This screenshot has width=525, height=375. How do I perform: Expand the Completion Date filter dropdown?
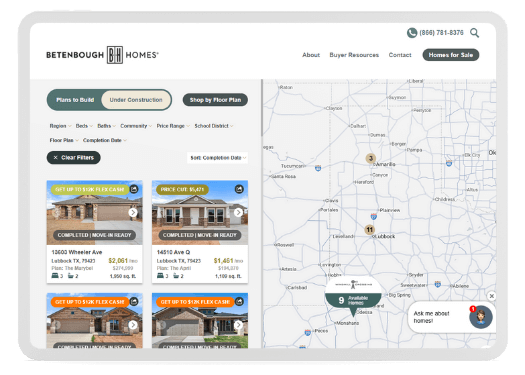105,140
